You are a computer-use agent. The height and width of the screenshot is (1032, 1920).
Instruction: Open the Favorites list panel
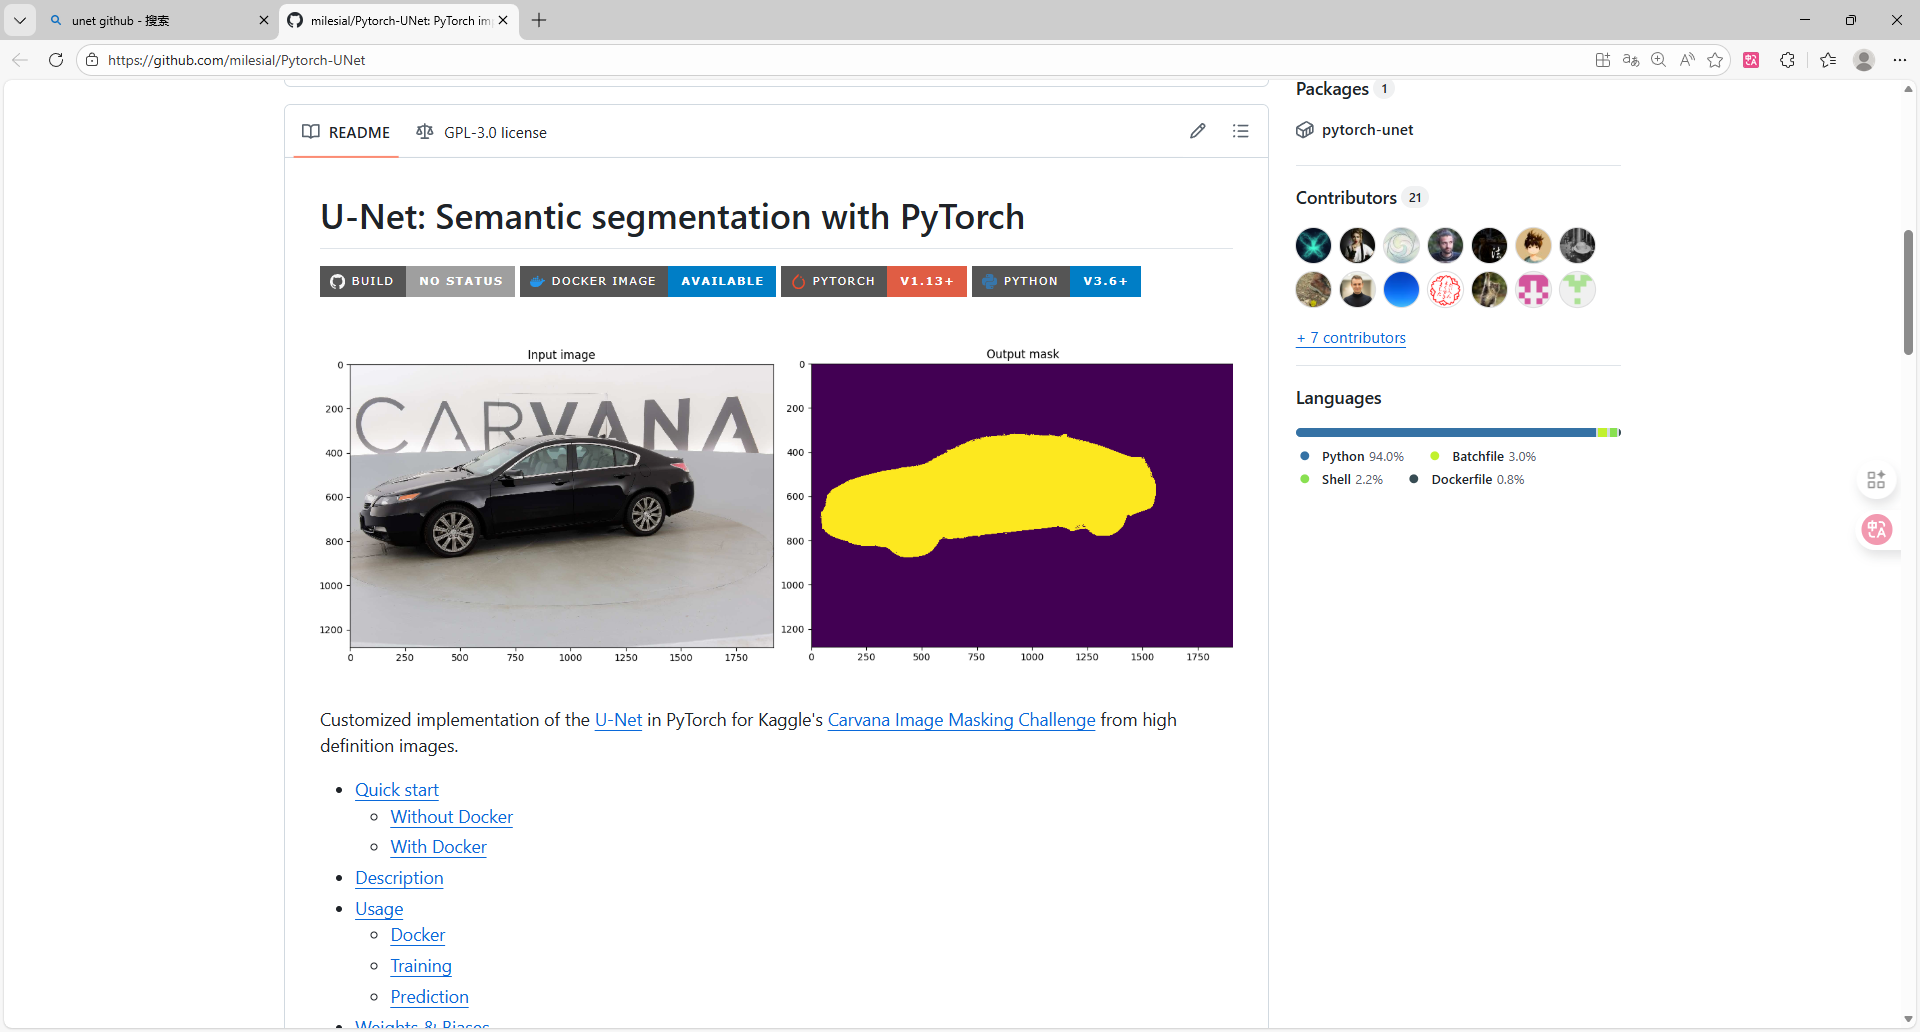pos(1828,60)
